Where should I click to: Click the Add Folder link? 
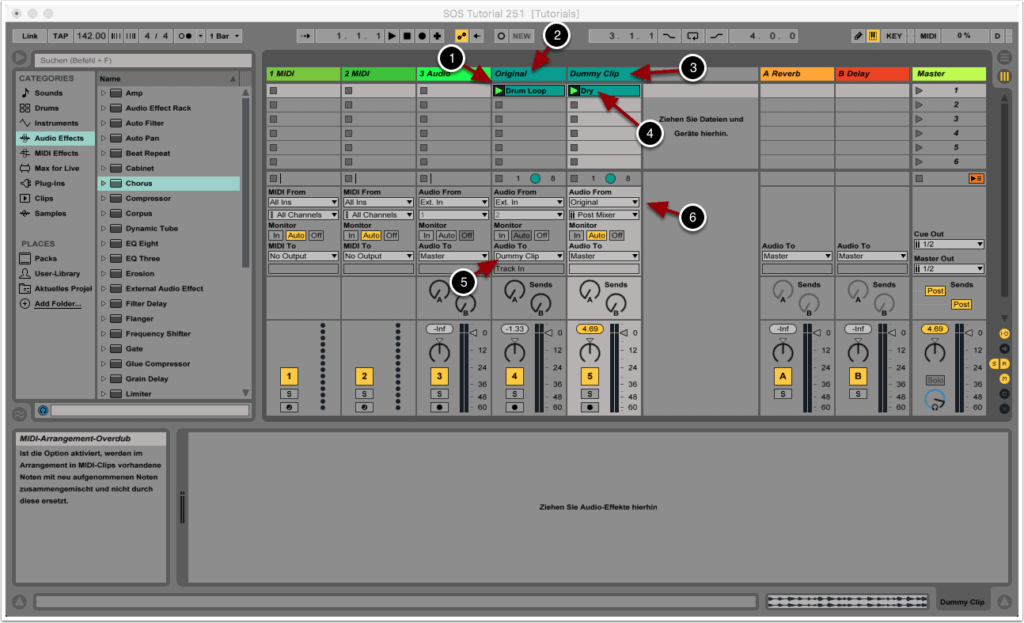tap(59, 303)
